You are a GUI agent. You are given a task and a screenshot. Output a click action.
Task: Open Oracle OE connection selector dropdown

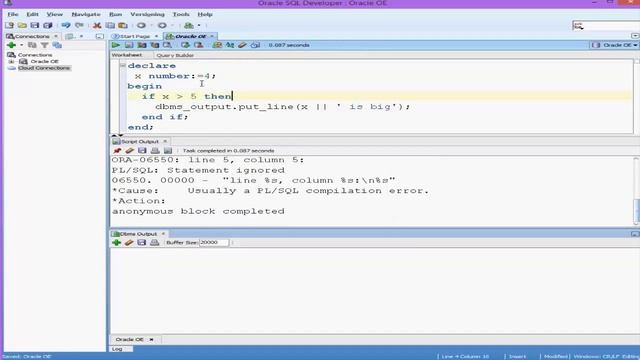tap(615, 45)
